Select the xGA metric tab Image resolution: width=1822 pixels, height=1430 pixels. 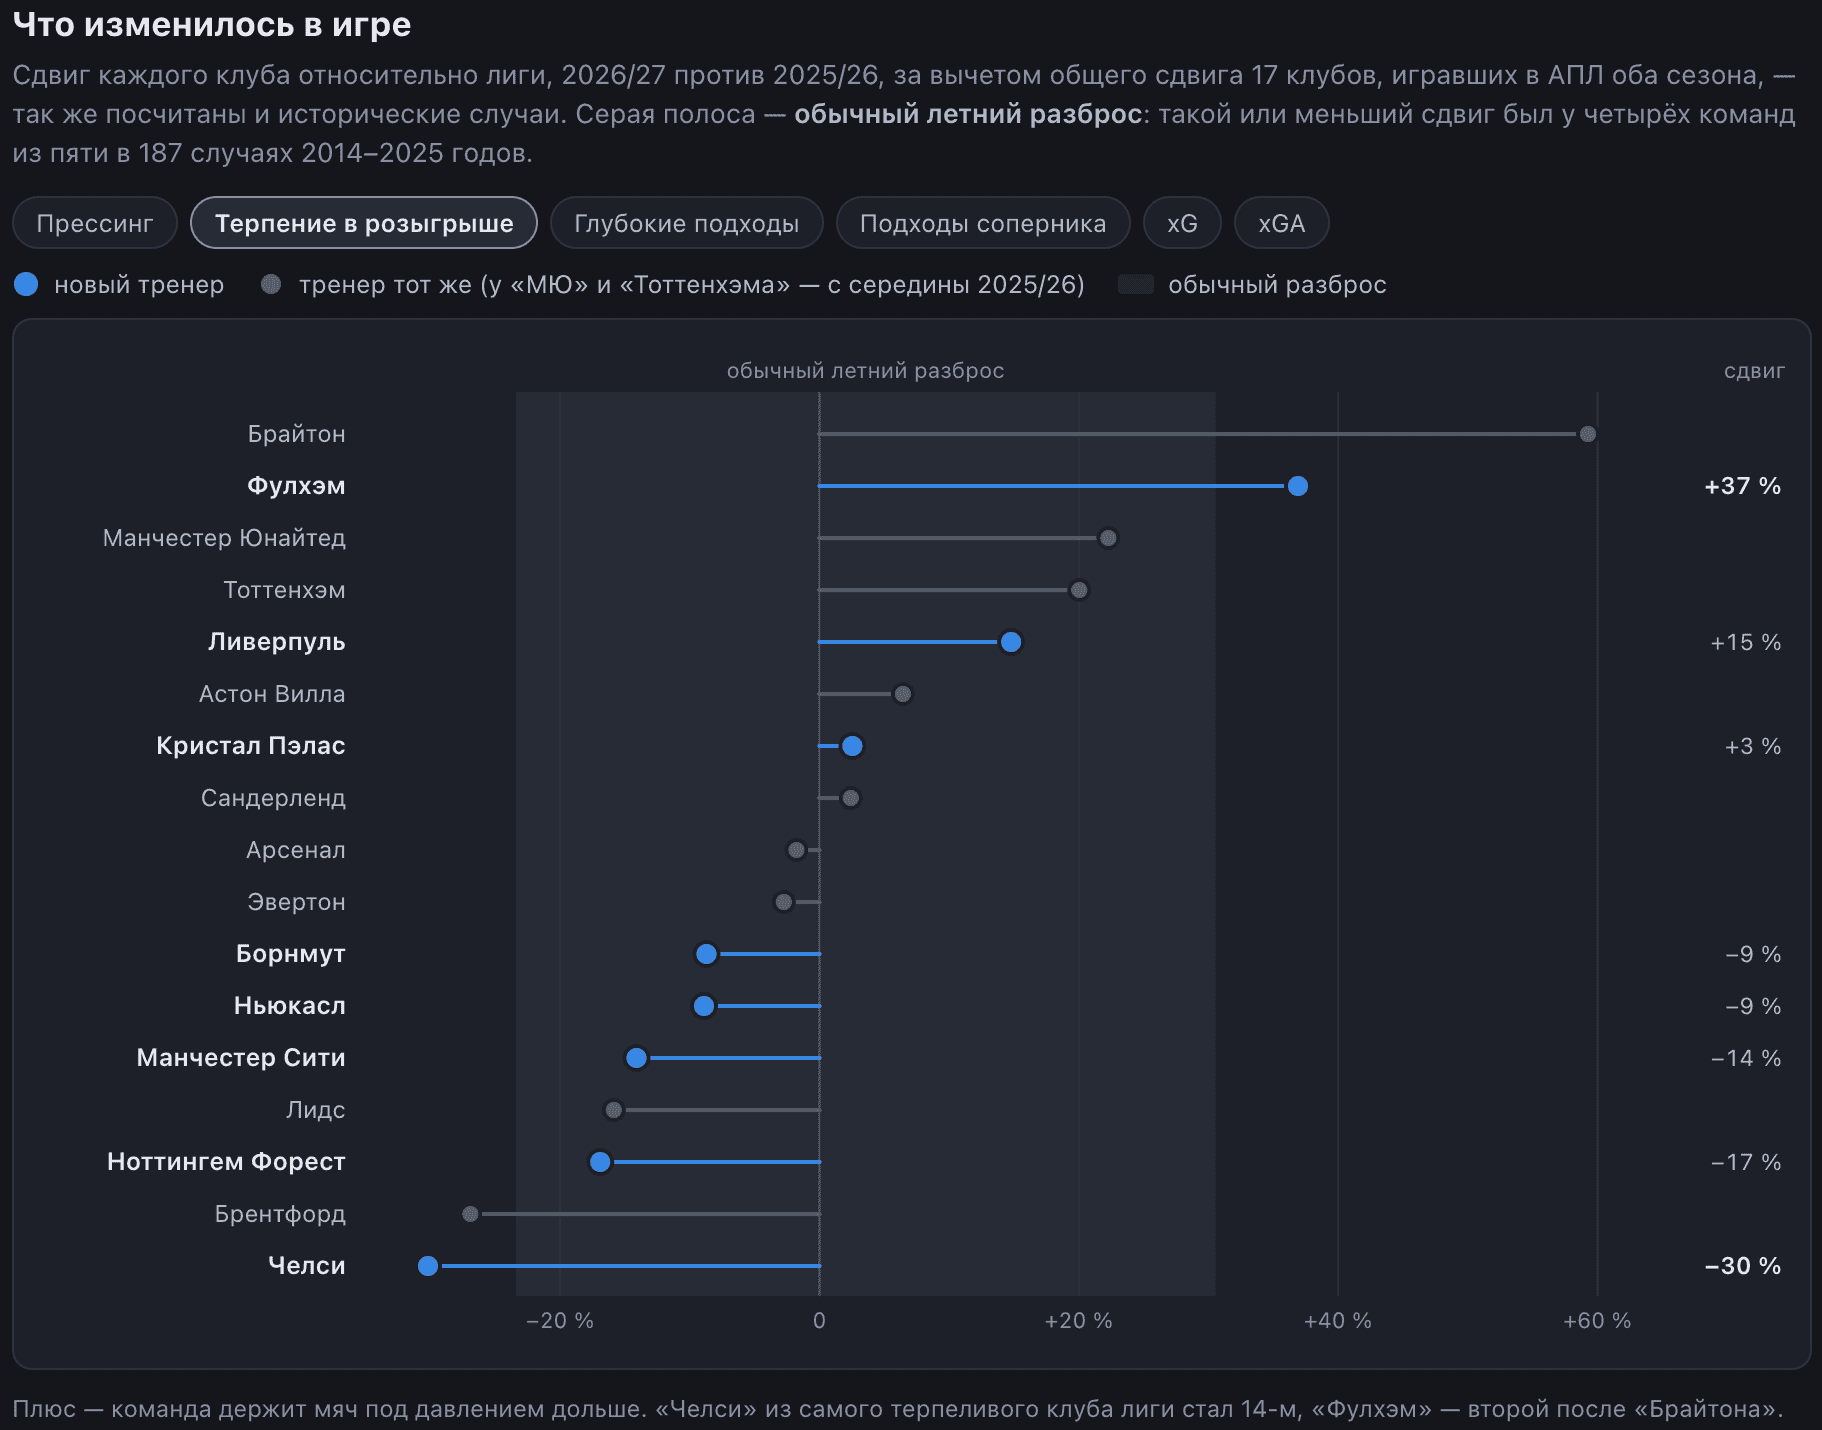click(1281, 223)
